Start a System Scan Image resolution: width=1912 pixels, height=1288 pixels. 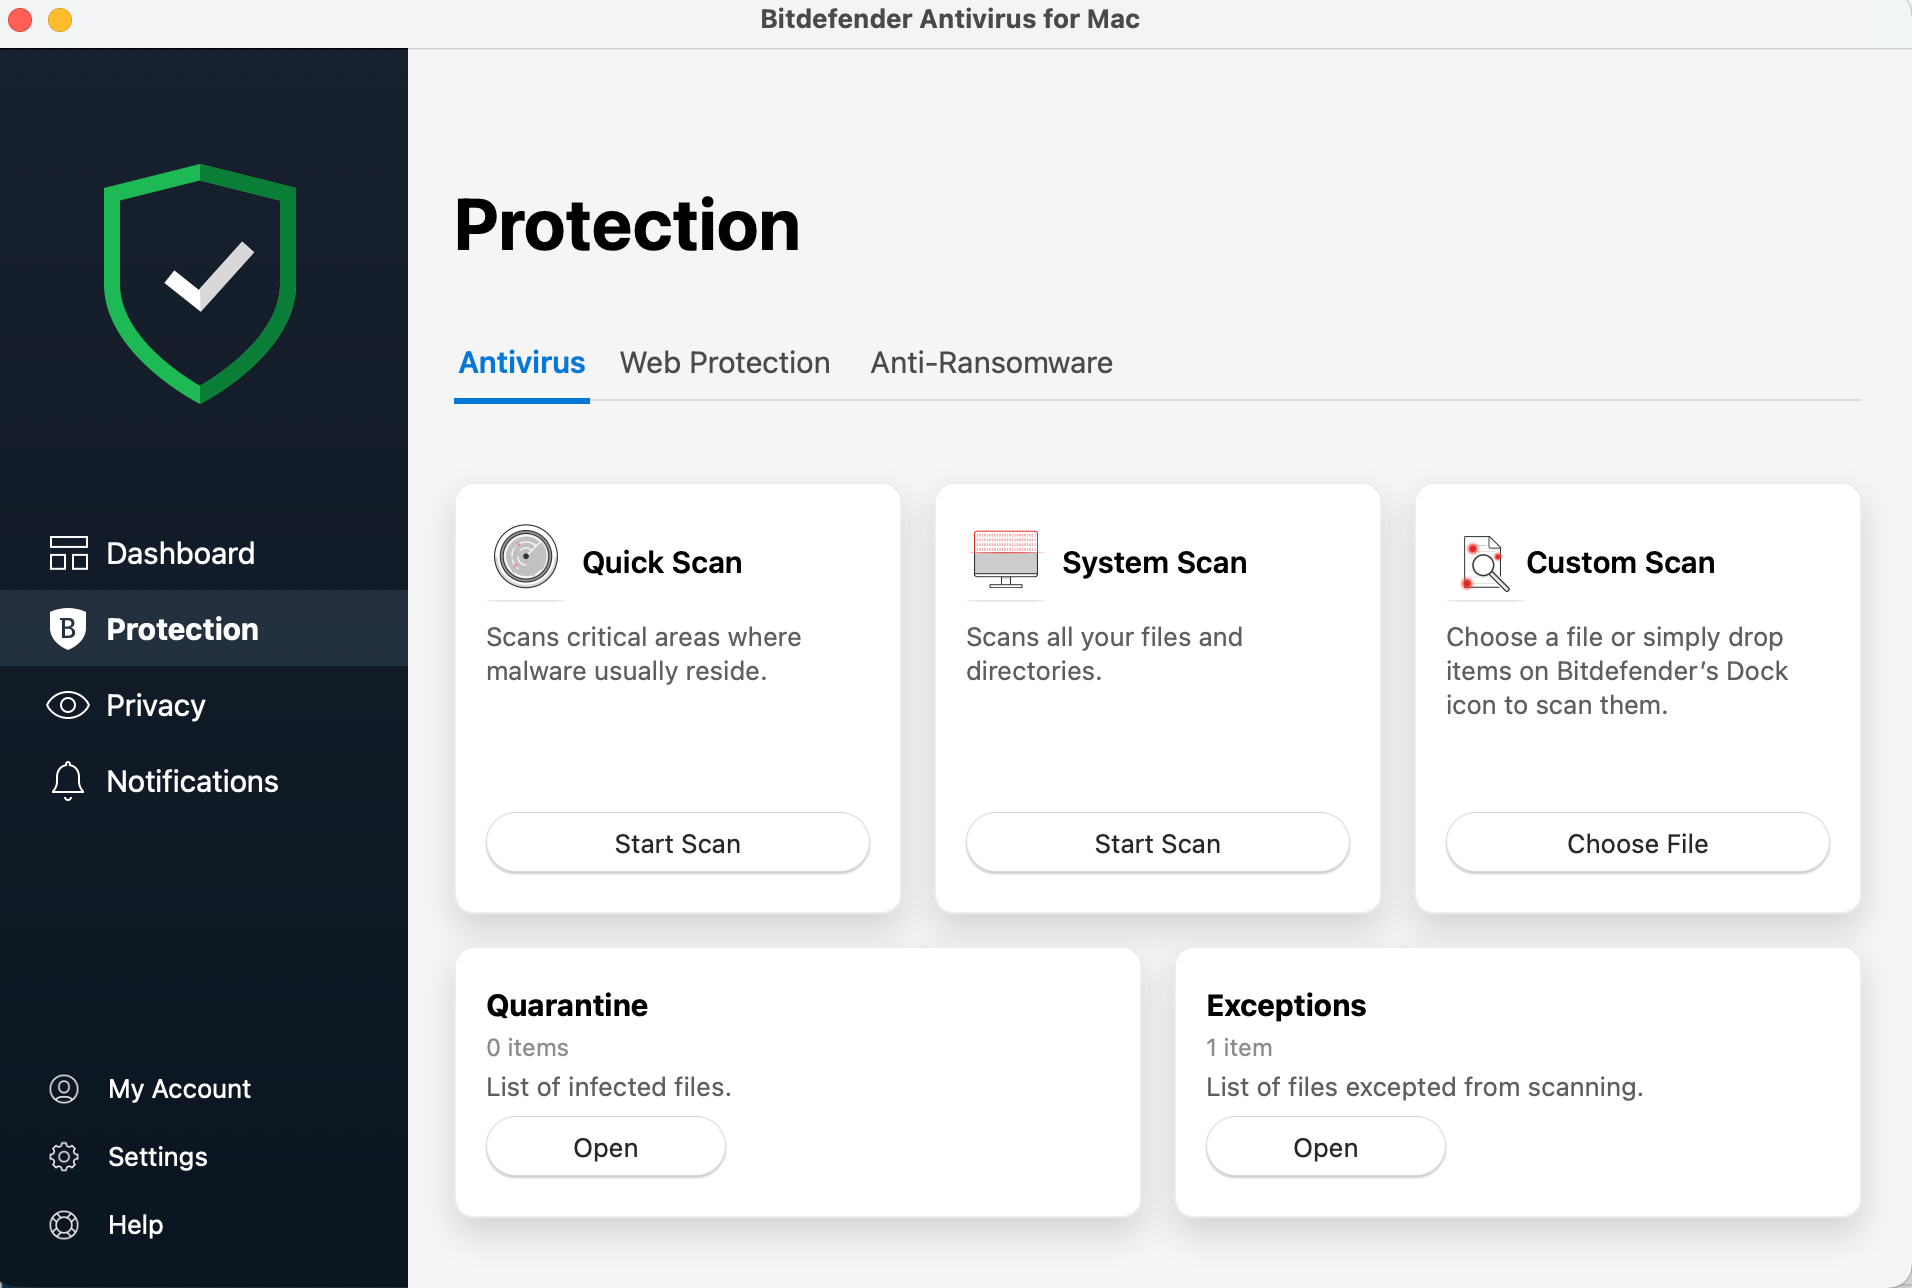point(1157,843)
